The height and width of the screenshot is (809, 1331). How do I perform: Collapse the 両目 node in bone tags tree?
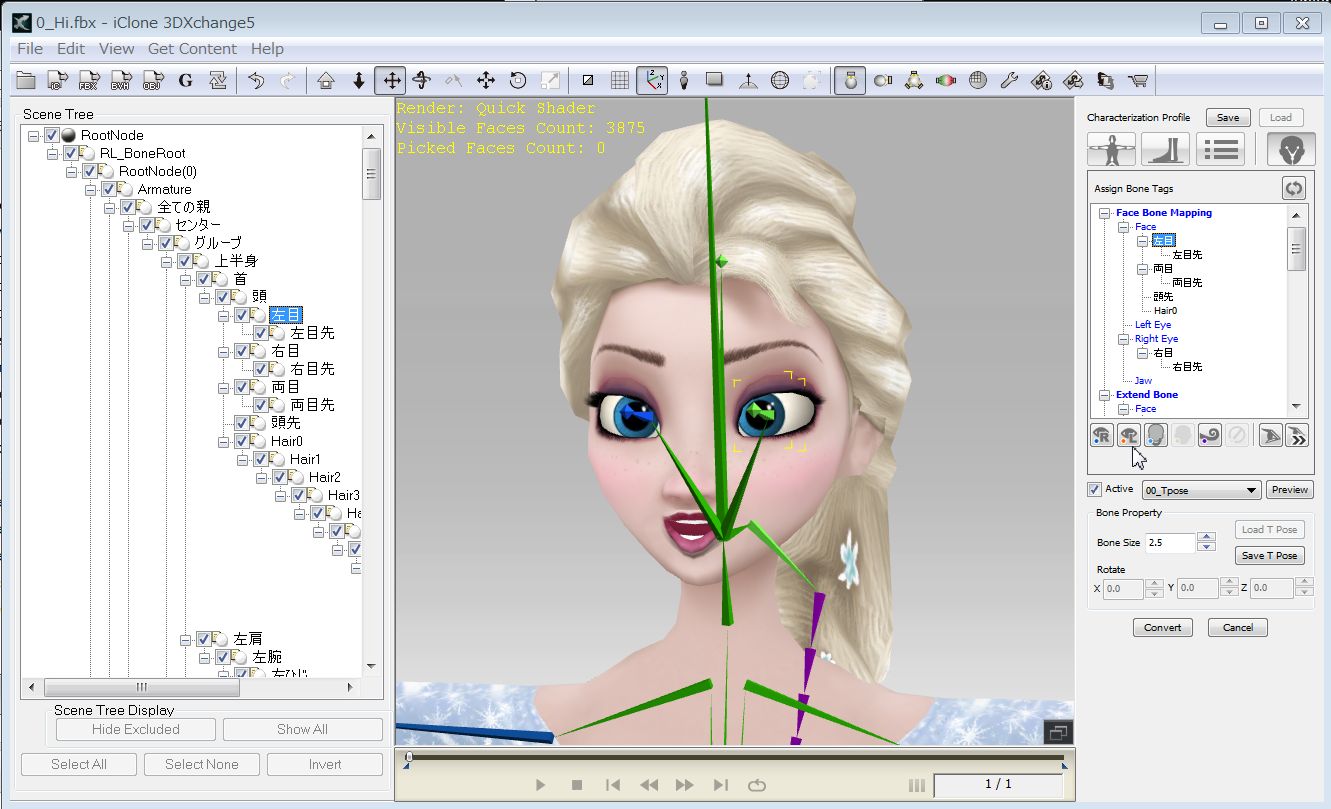1143,269
